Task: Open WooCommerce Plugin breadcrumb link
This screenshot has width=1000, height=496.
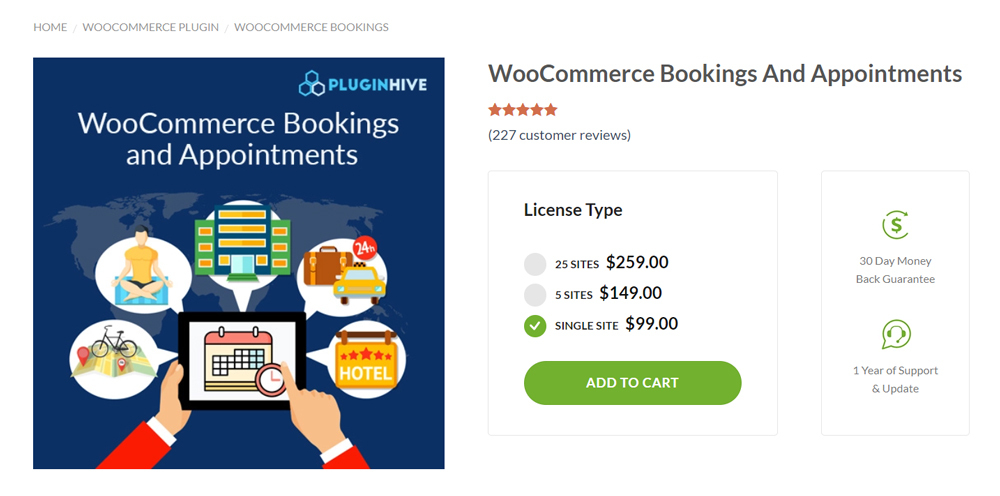Action: point(150,27)
